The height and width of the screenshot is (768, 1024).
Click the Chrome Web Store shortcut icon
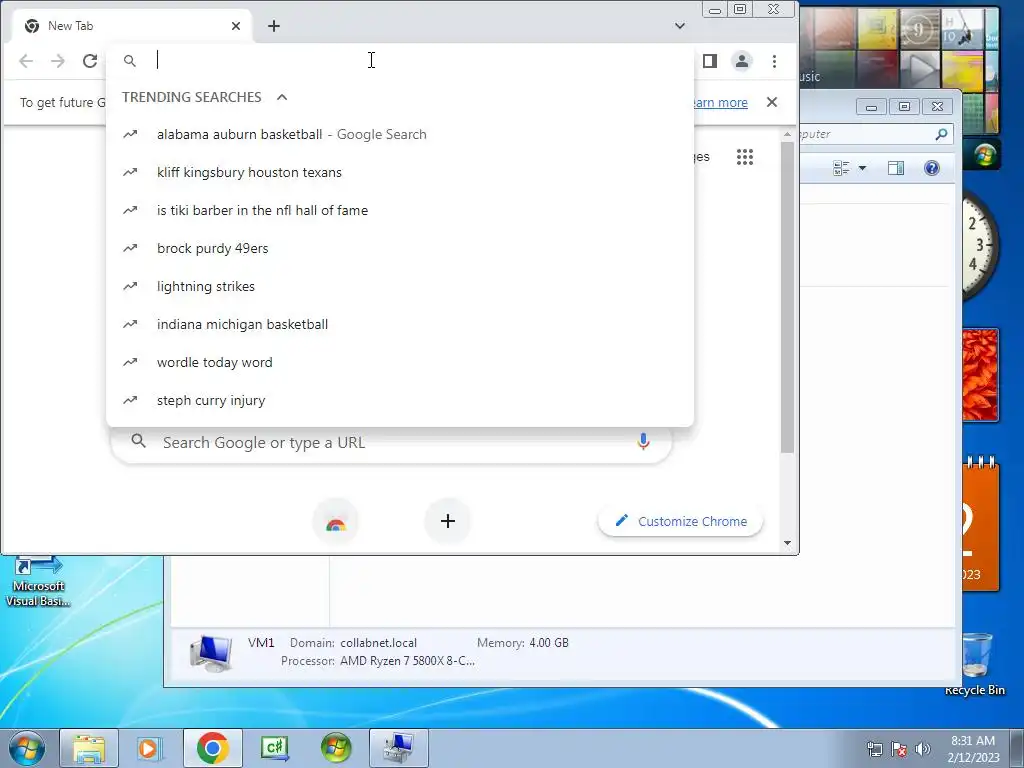click(336, 521)
